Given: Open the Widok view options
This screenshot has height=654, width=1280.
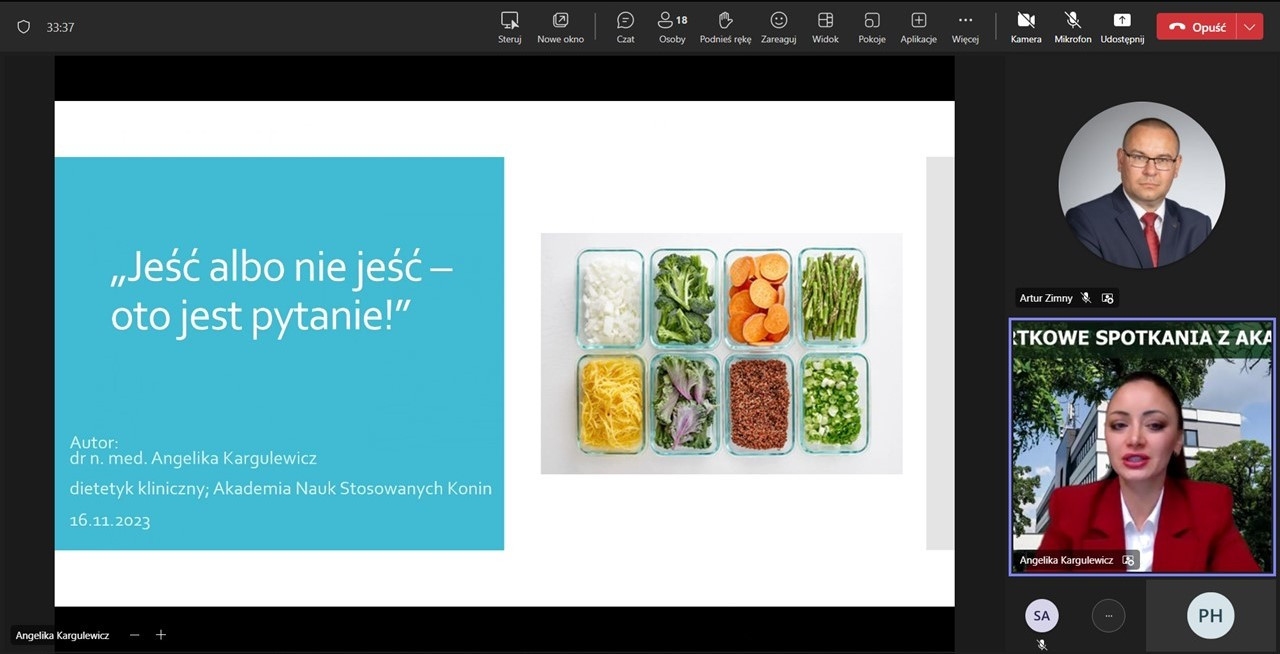Looking at the screenshot, I should 825,27.
